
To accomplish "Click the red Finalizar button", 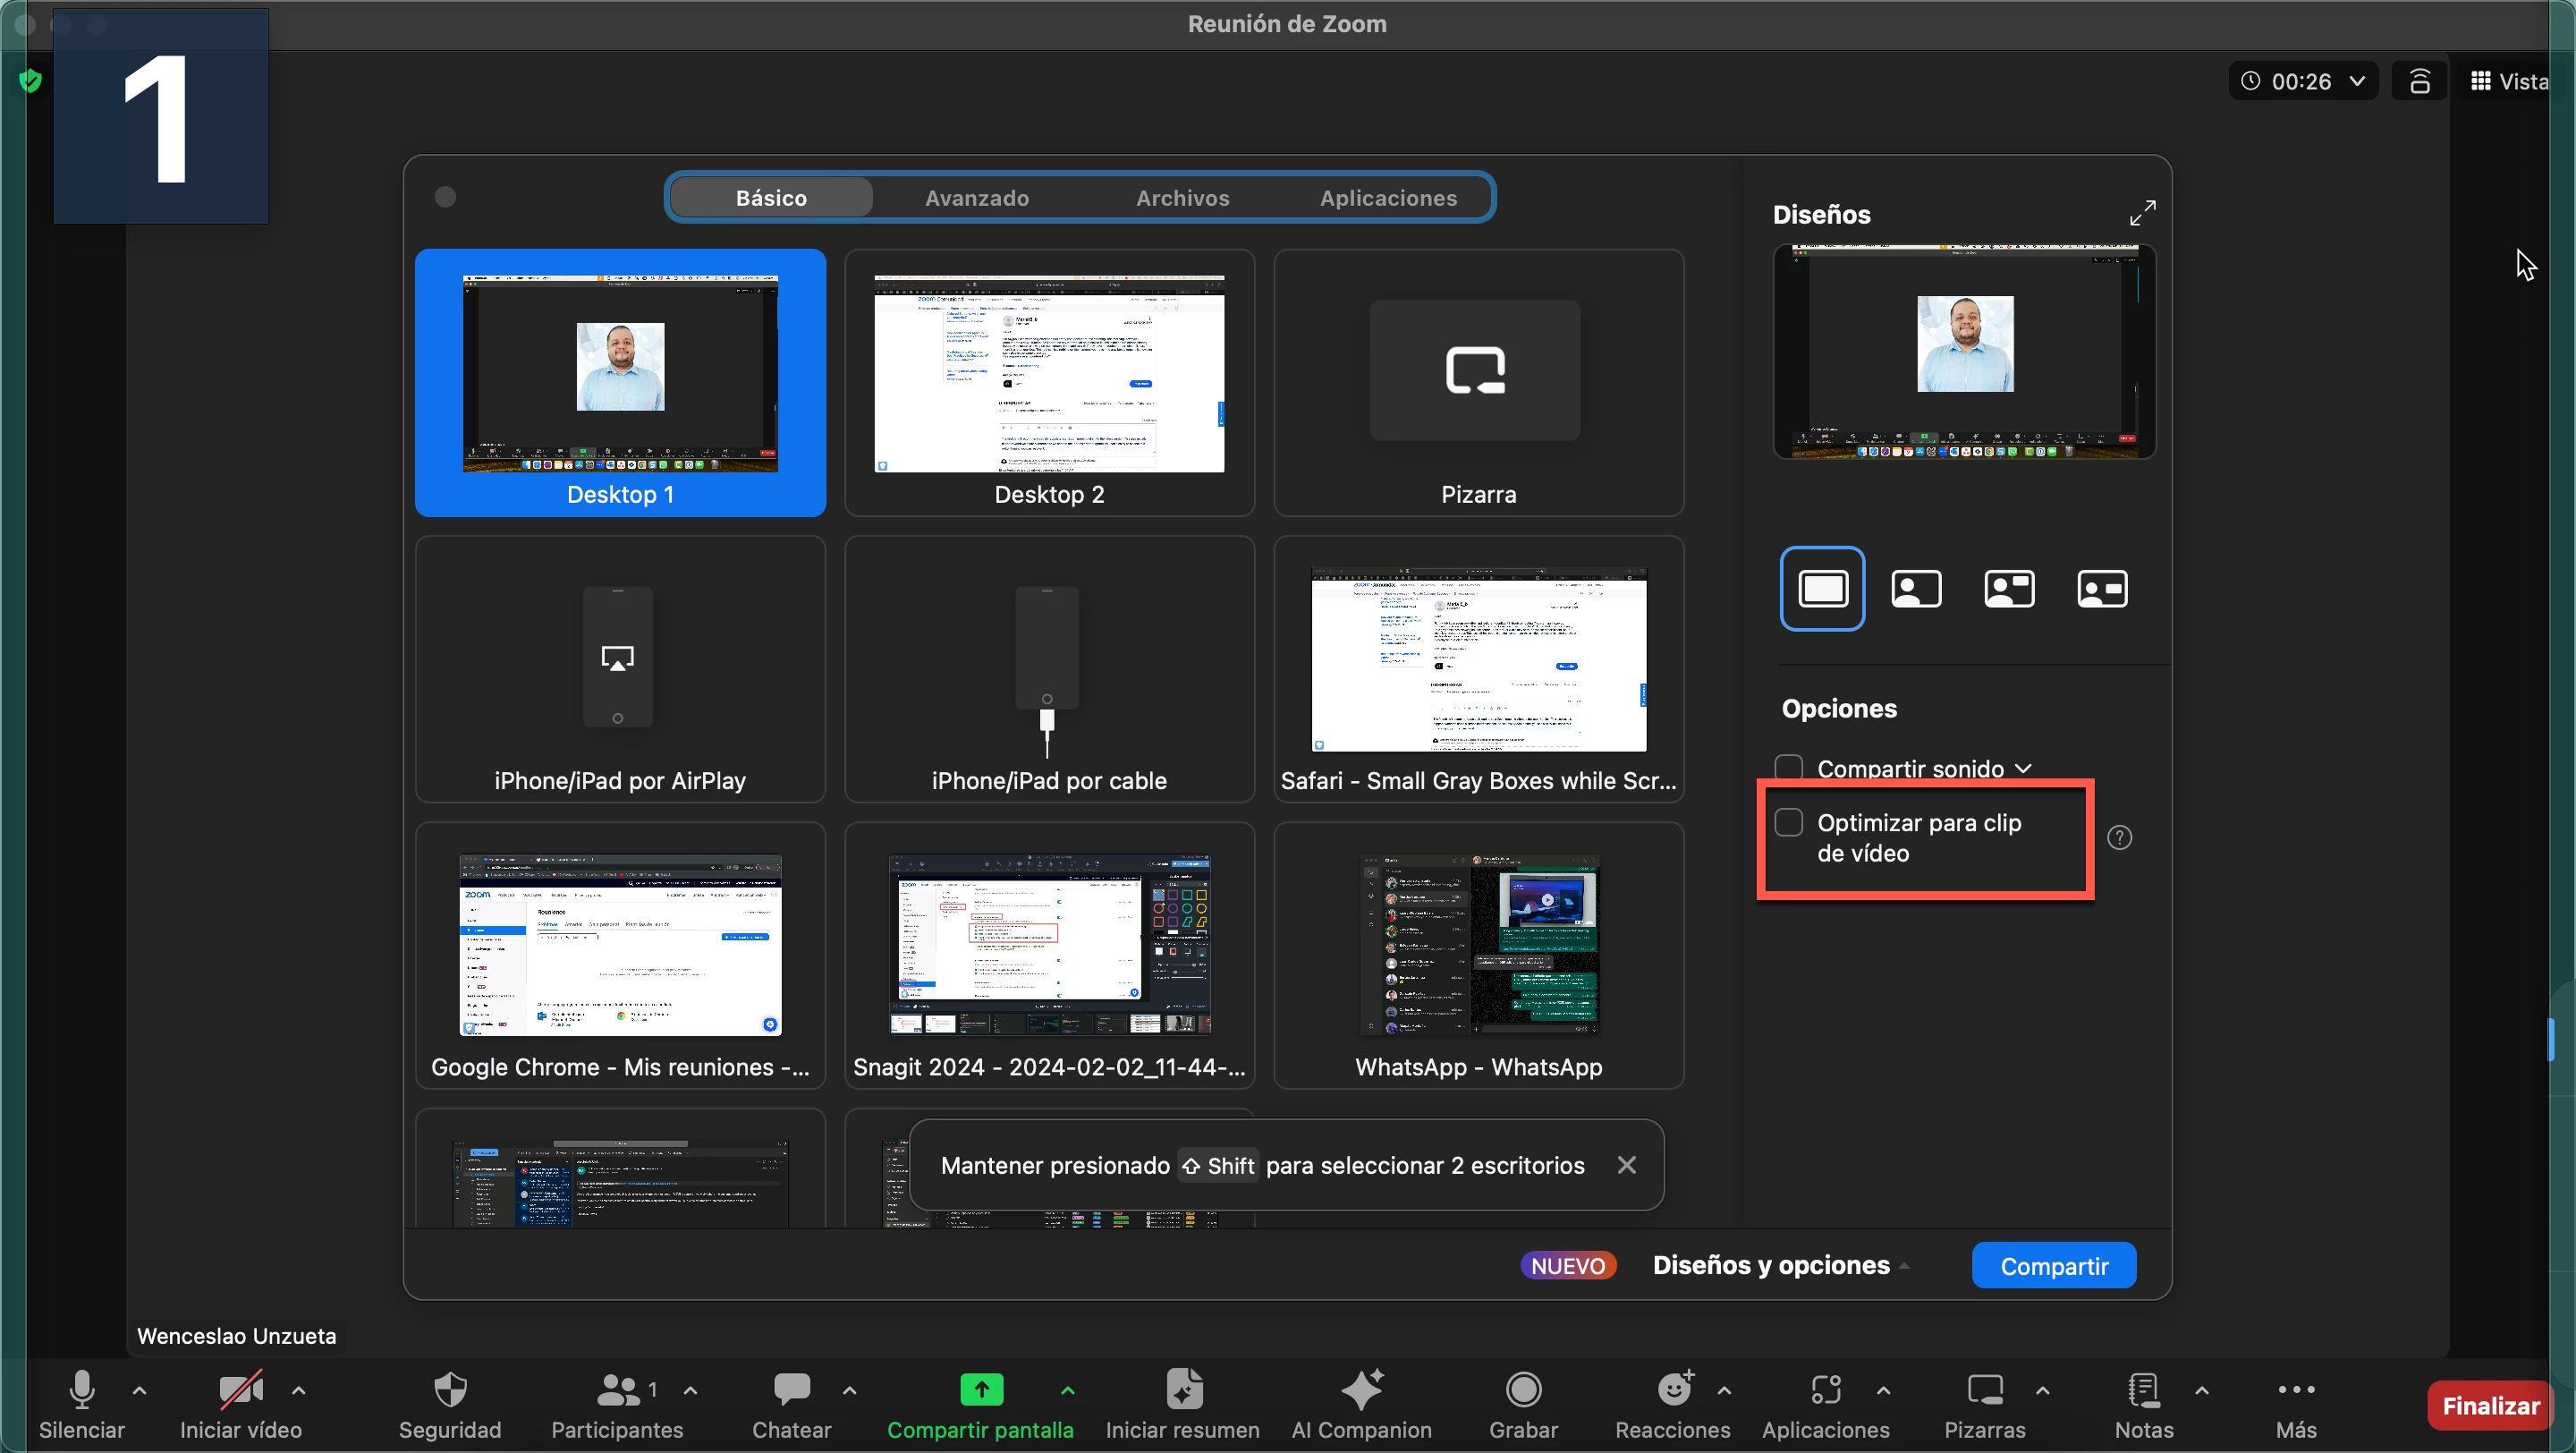I will pos(2489,1405).
